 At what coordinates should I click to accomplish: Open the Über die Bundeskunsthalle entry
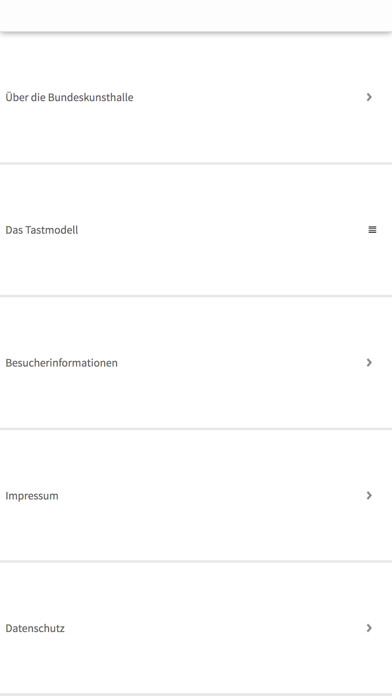[x=196, y=97]
